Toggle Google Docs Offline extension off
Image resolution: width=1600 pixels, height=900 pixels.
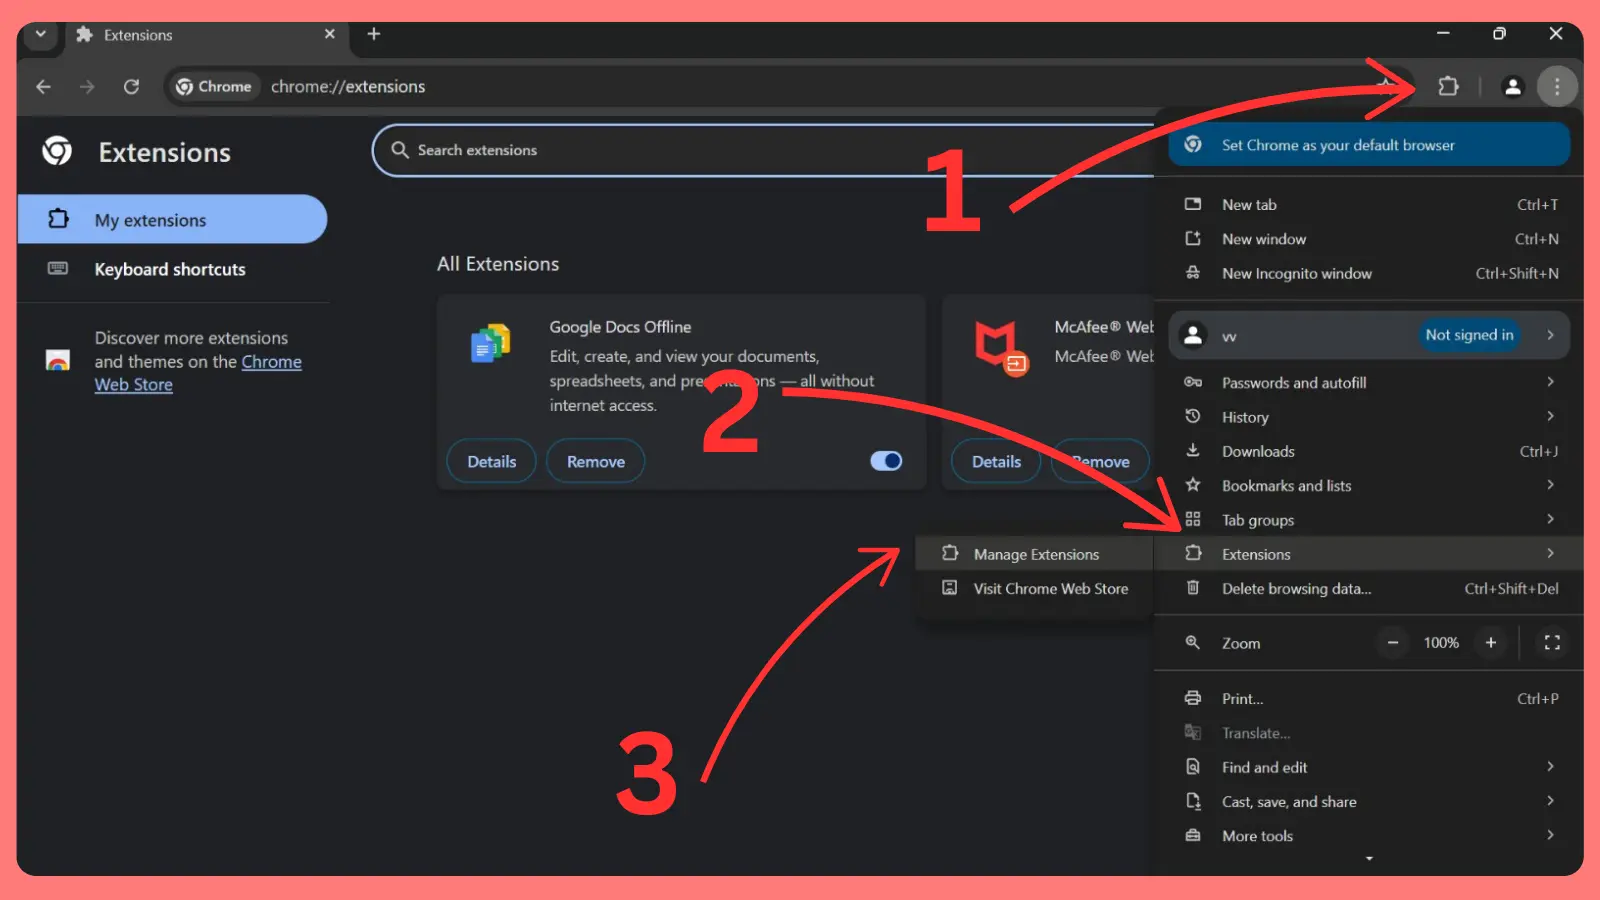[884, 460]
